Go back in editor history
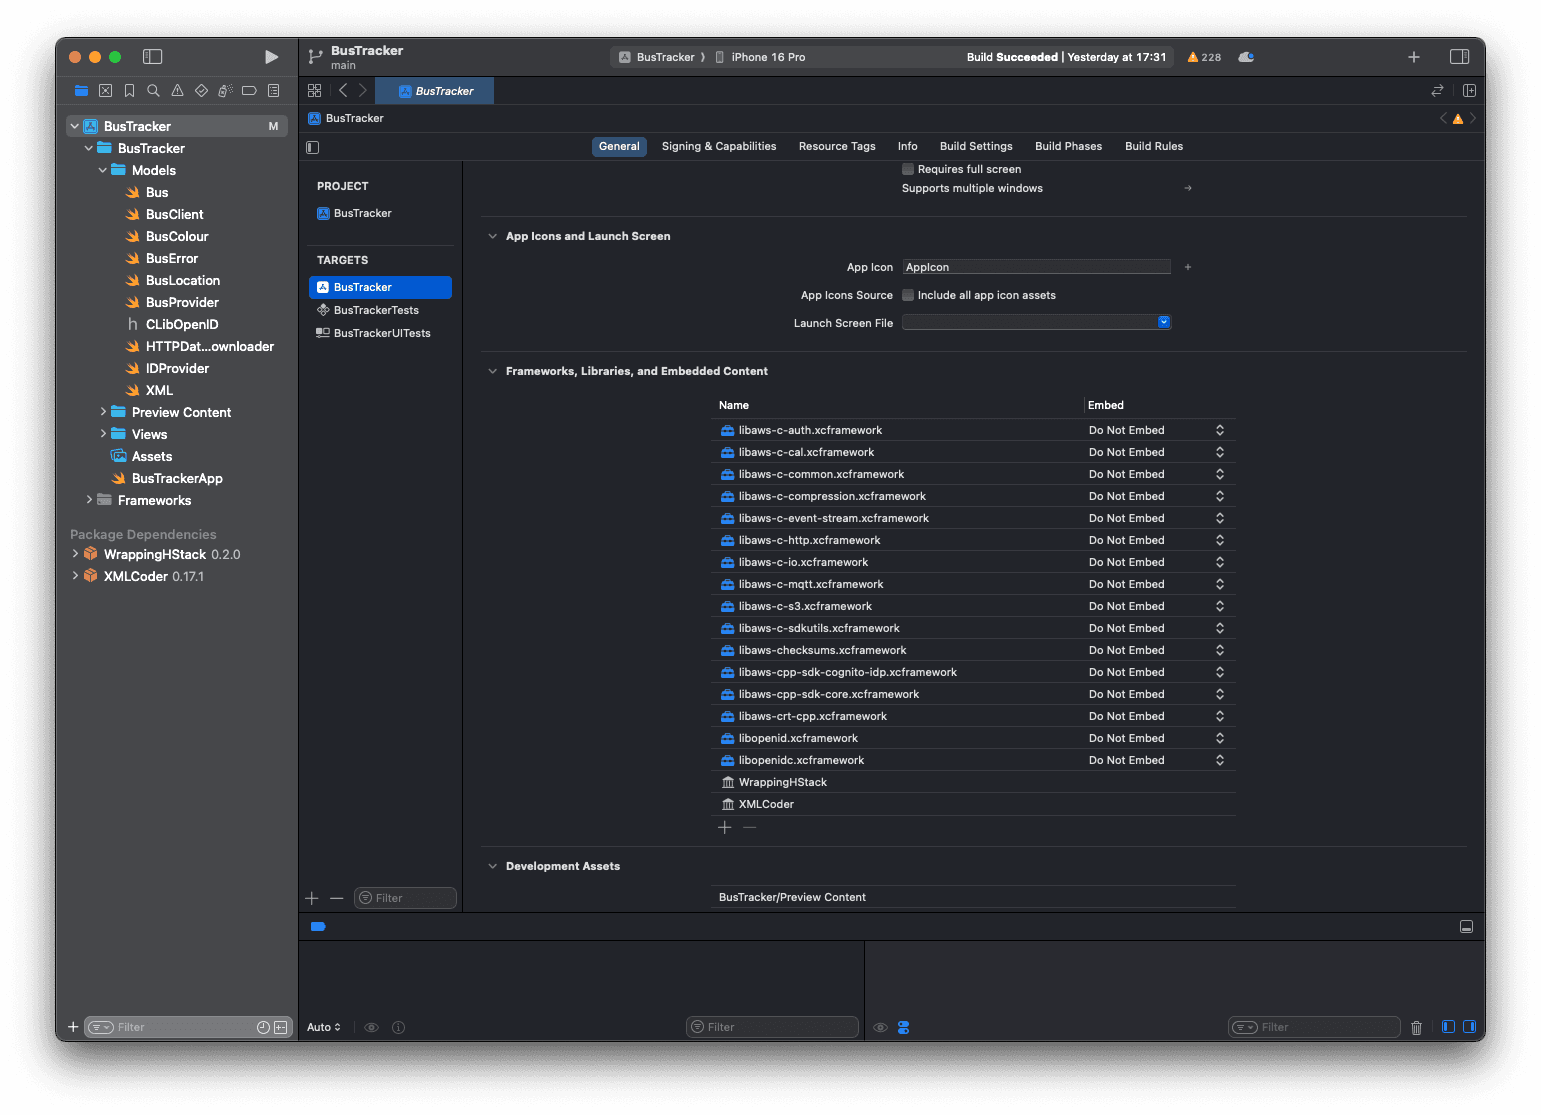 coord(343,90)
